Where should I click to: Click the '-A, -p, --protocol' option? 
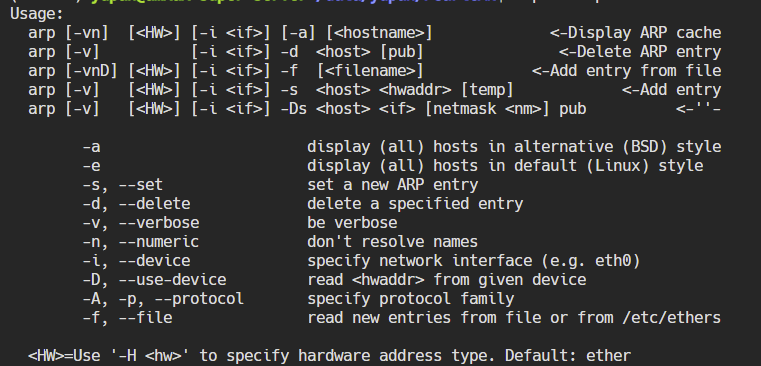tap(163, 299)
